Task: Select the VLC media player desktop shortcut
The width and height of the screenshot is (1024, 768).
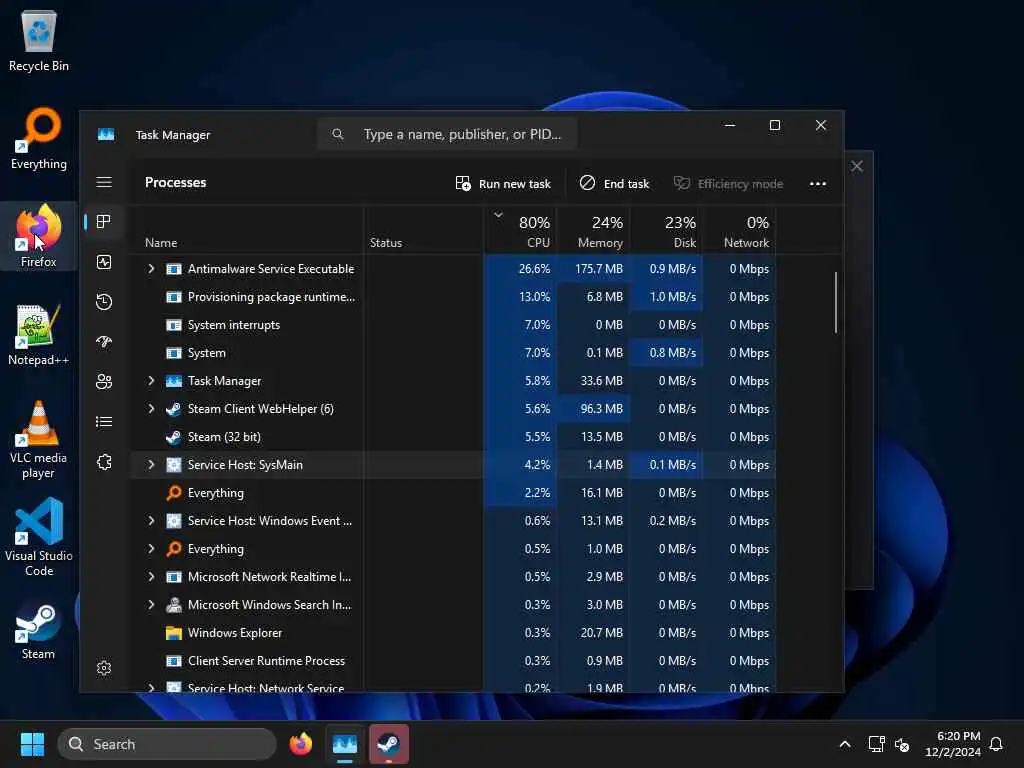Action: (39, 440)
